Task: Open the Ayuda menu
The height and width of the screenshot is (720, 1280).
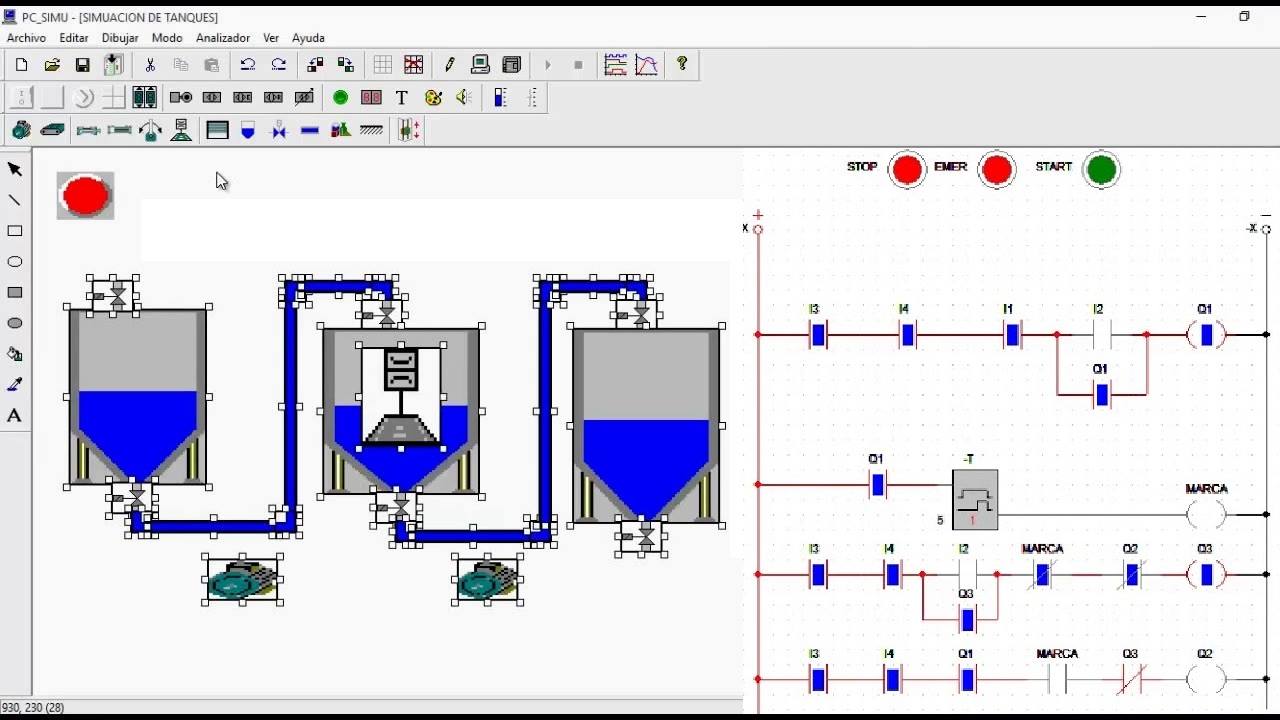Action: point(308,38)
